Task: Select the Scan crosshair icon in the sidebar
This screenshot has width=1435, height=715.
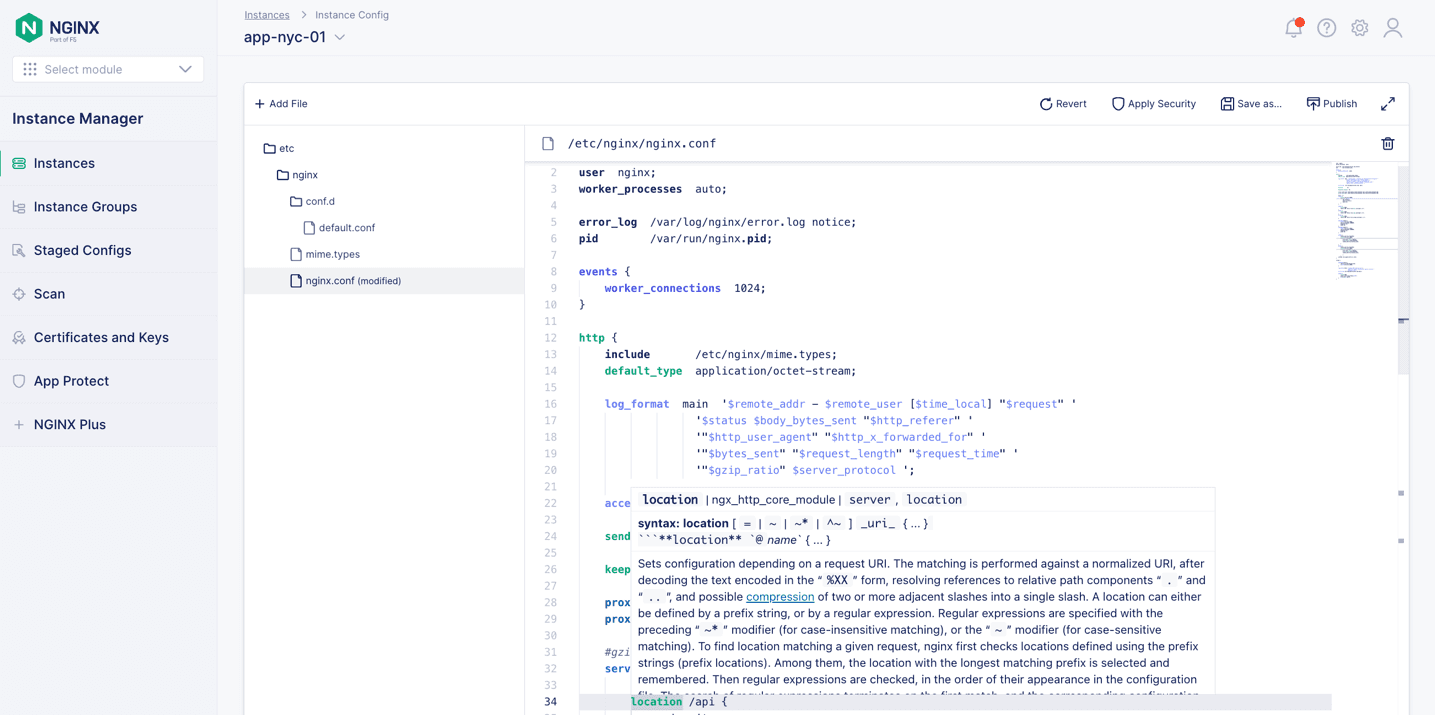Action: tap(16, 294)
